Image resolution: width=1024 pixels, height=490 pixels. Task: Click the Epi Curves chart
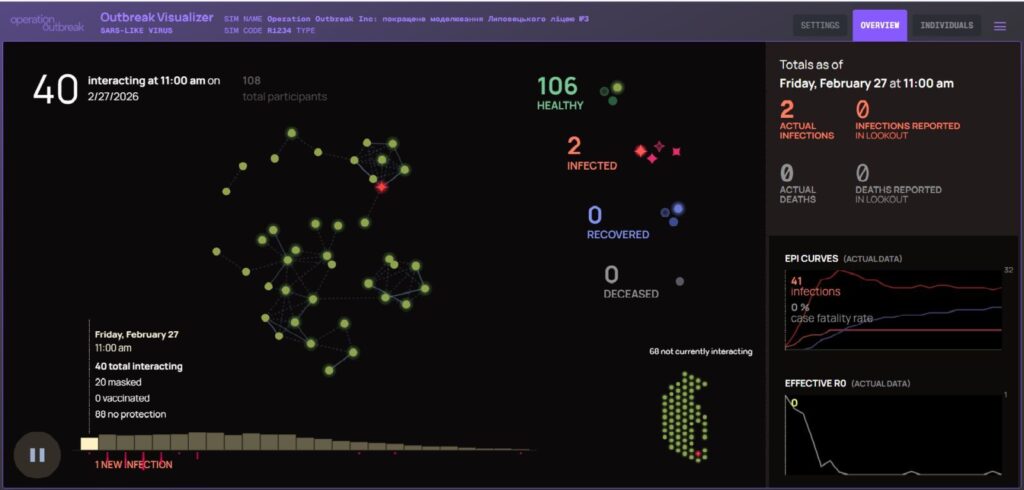click(893, 310)
